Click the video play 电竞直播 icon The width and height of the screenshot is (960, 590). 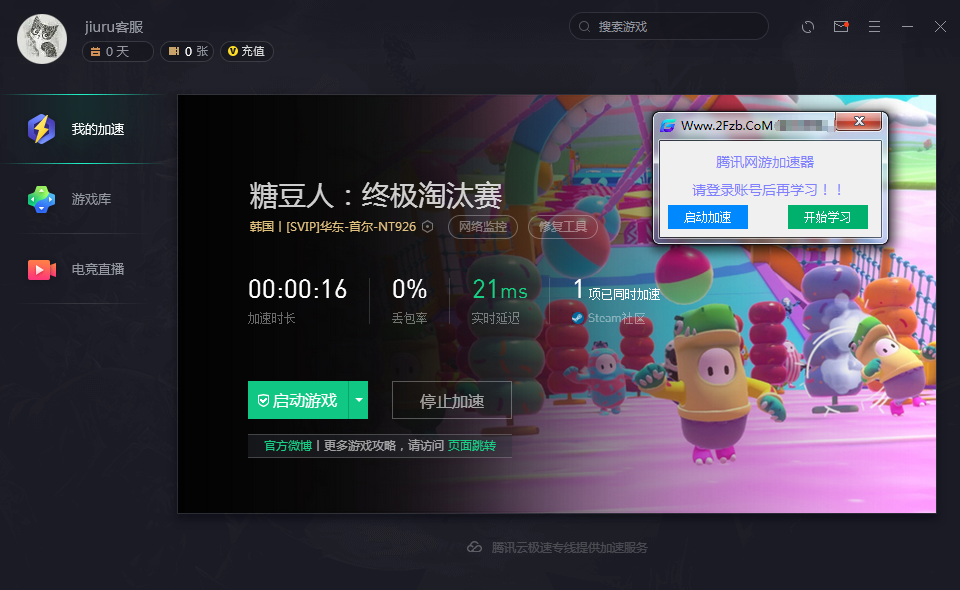point(42,269)
